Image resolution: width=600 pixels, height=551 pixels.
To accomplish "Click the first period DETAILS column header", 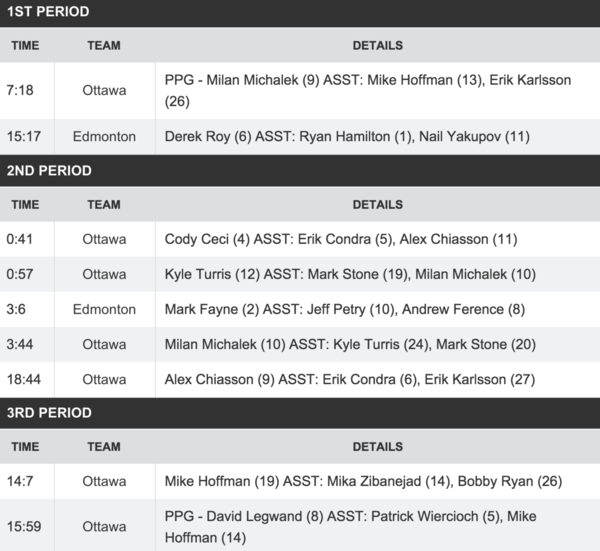I will 377,45.
